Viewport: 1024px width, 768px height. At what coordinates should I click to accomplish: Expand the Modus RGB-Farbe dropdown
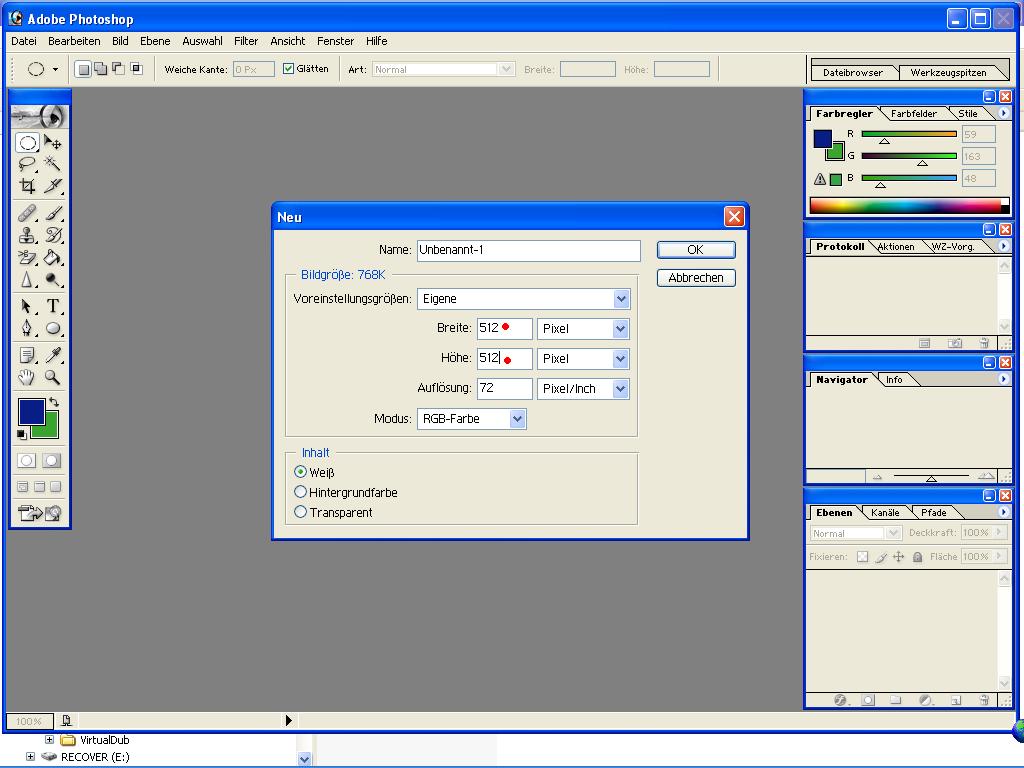517,419
